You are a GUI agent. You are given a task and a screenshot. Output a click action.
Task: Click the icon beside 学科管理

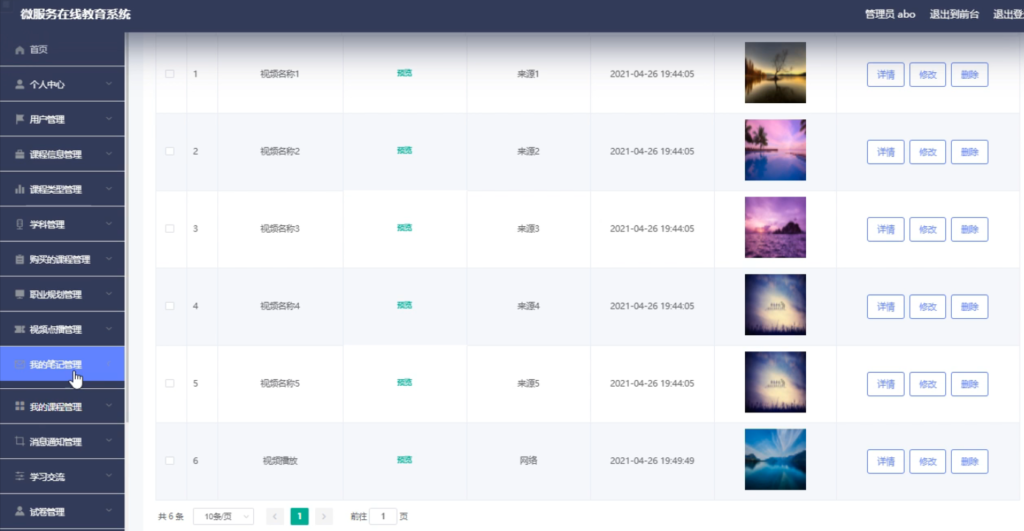pyautogui.click(x=20, y=224)
